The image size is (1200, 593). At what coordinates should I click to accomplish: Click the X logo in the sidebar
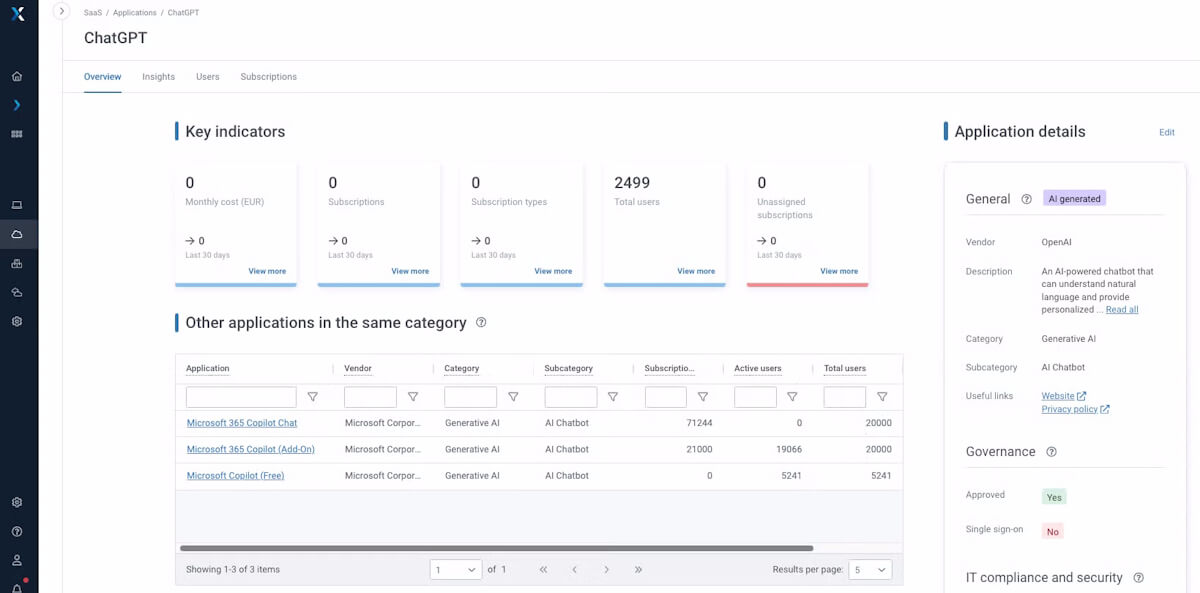(17, 14)
